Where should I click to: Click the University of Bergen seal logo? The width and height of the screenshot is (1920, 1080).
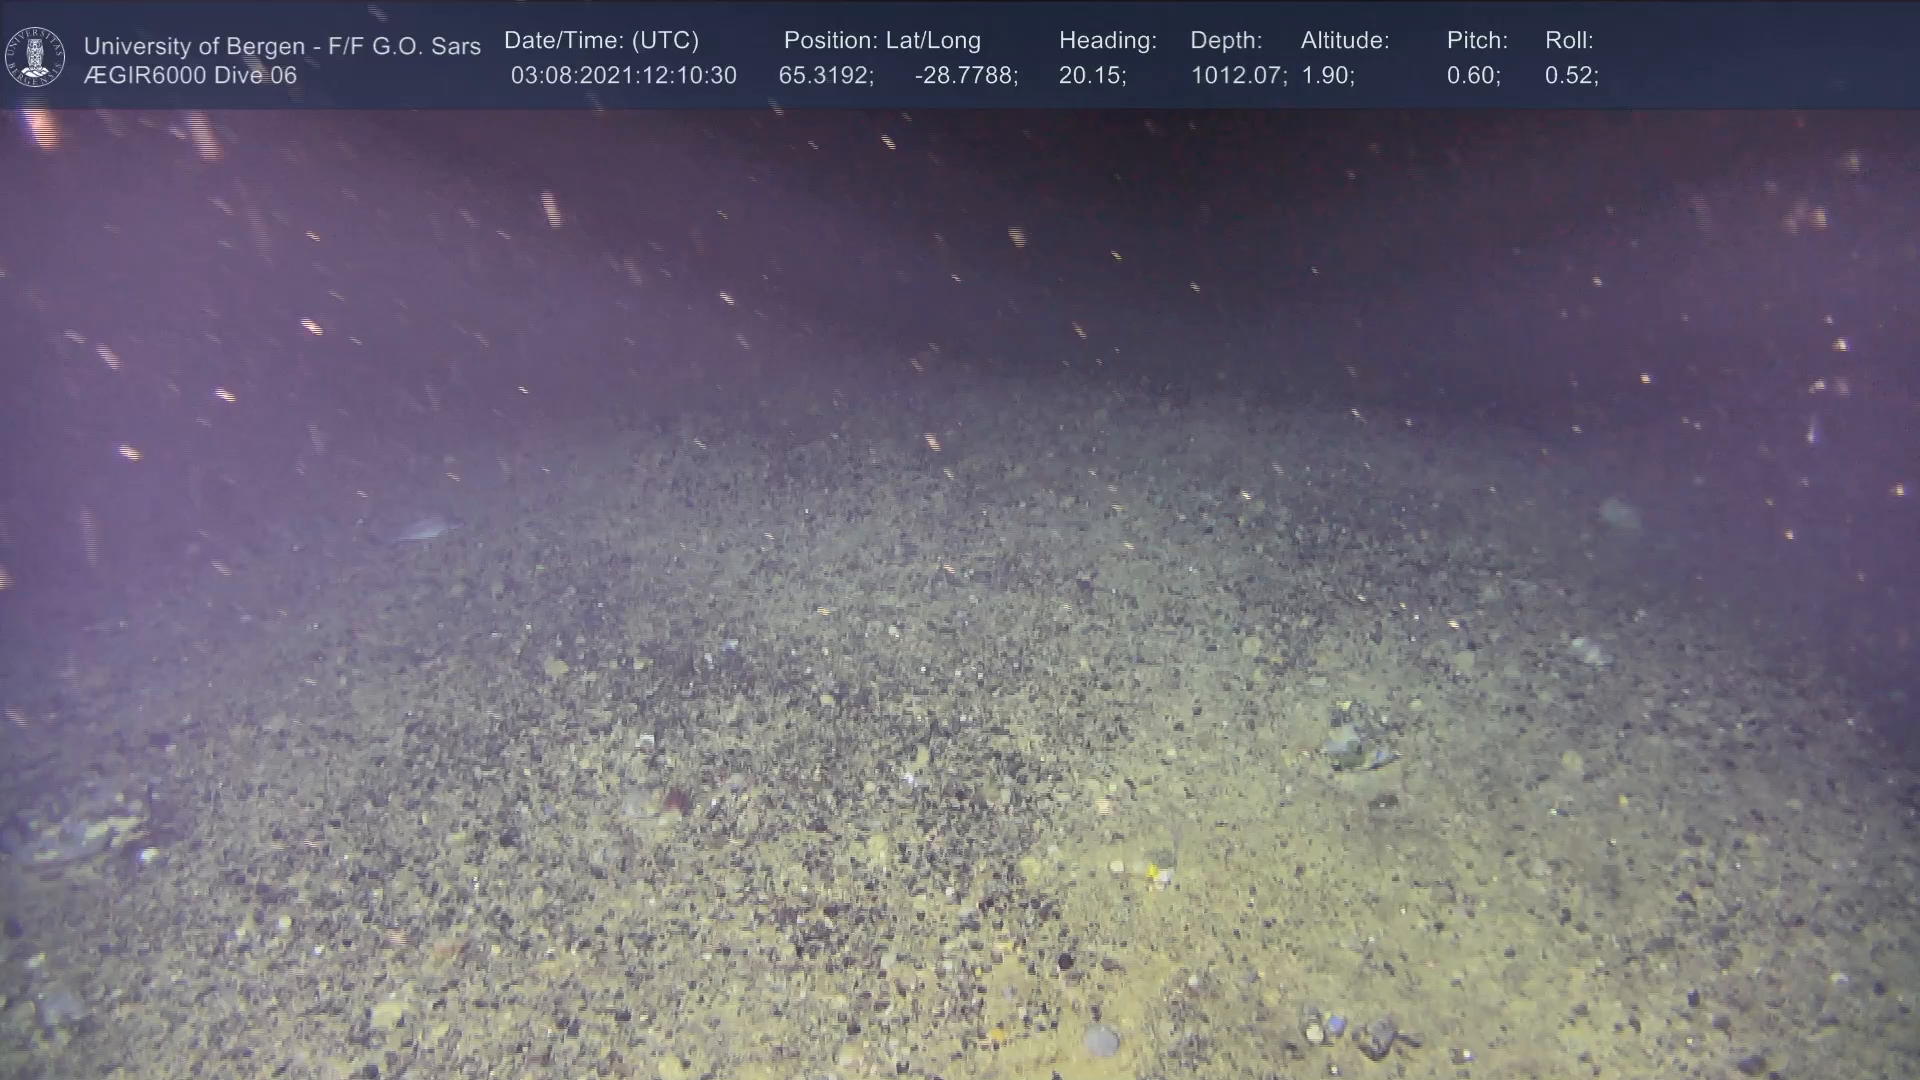(x=35, y=57)
